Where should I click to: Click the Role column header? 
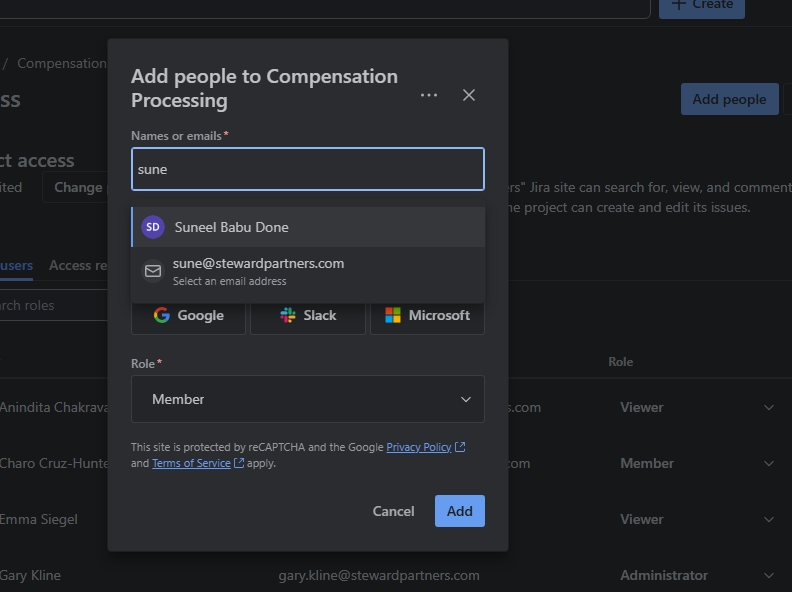tap(621, 362)
